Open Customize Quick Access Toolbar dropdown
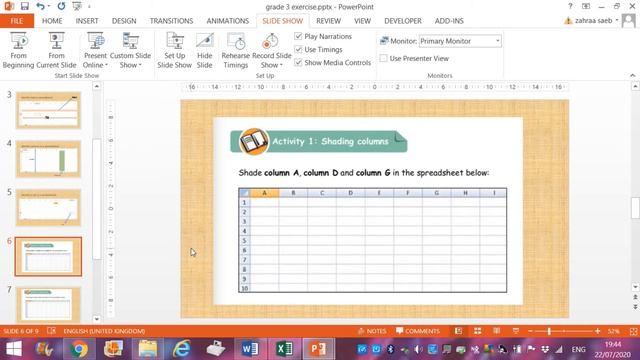The image size is (640, 360). 89,7
